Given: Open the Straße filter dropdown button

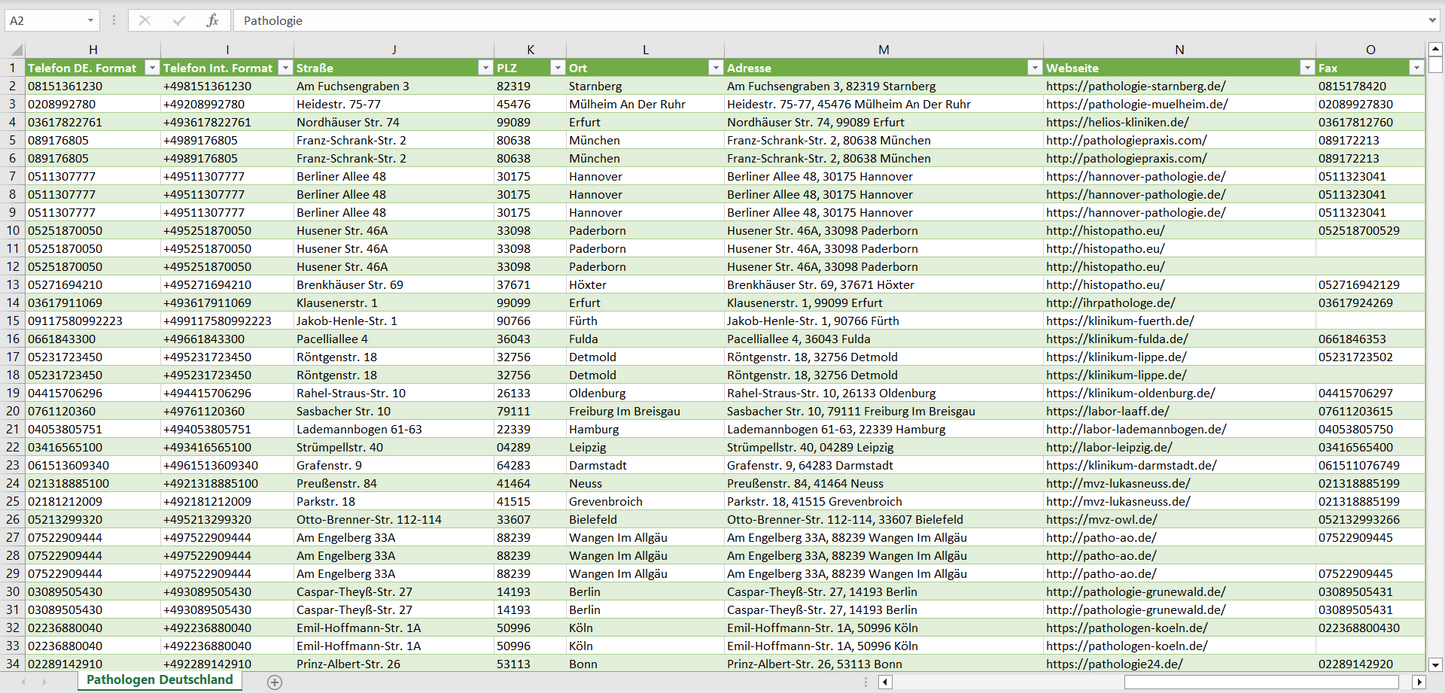Looking at the screenshot, I should (485, 68).
